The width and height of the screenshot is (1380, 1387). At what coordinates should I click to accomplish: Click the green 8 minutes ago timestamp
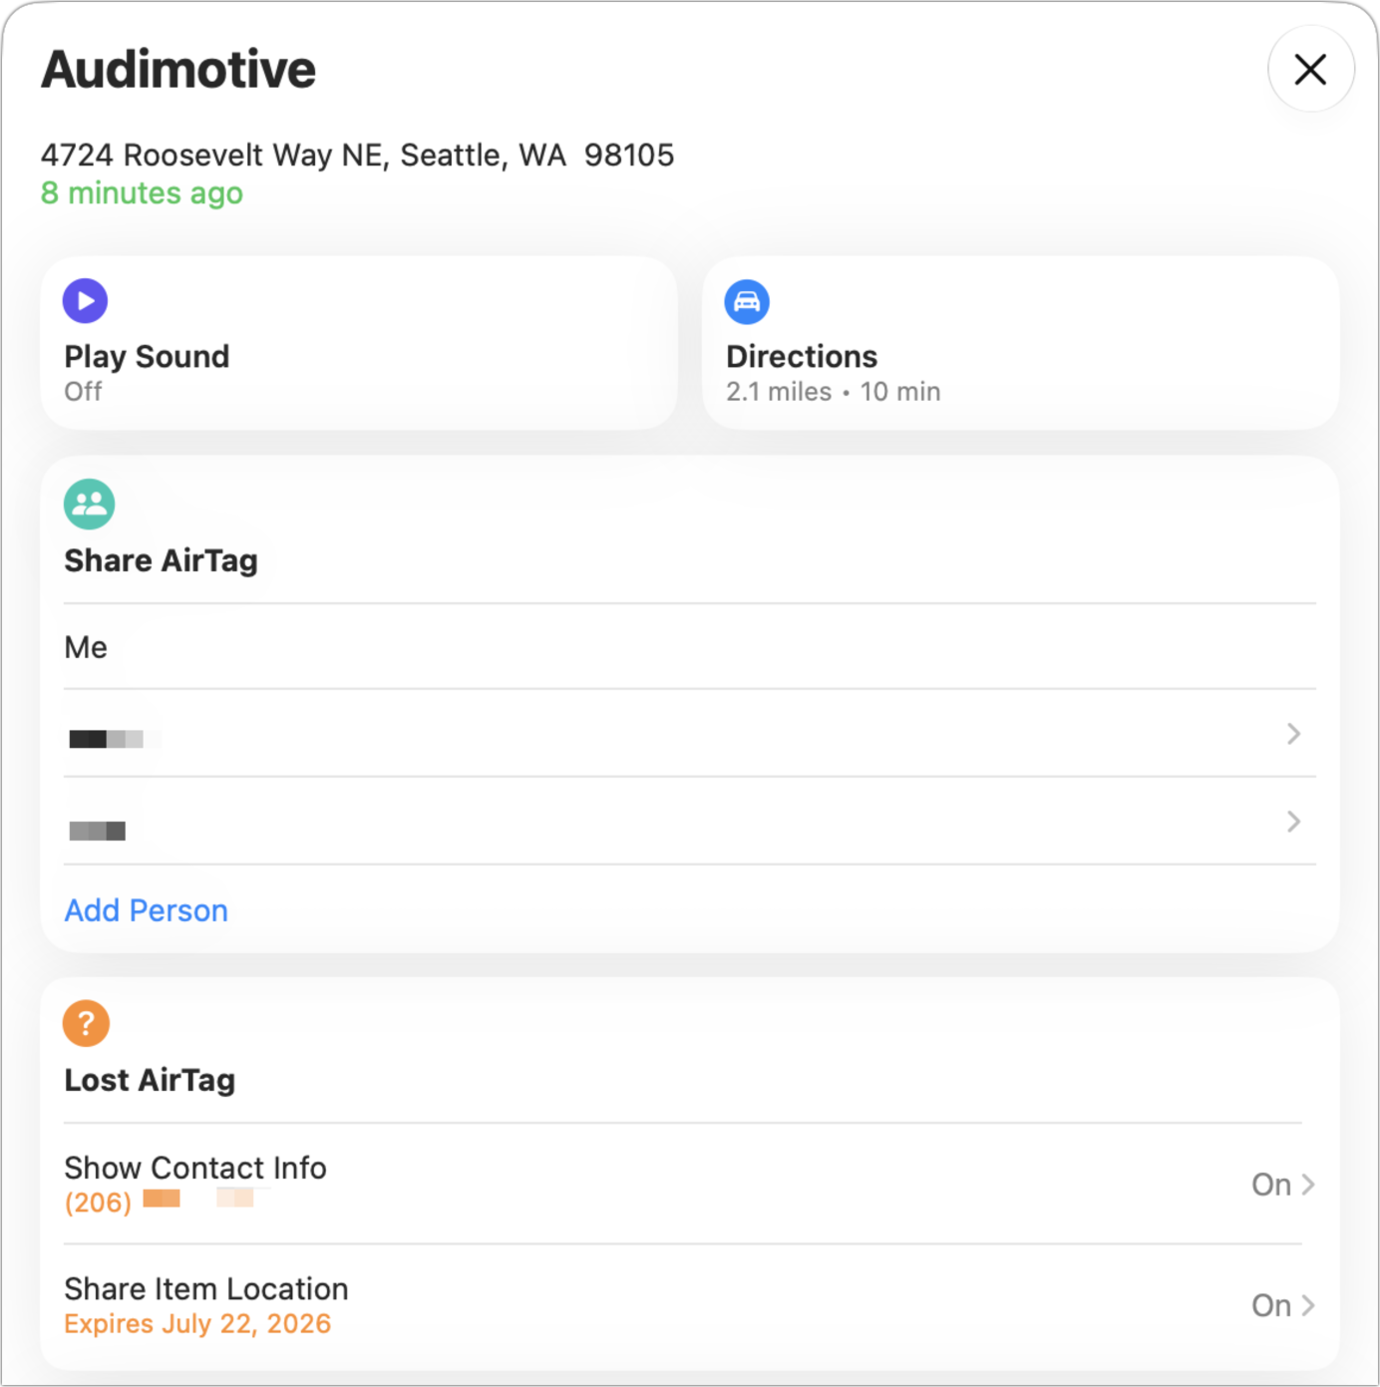[142, 193]
